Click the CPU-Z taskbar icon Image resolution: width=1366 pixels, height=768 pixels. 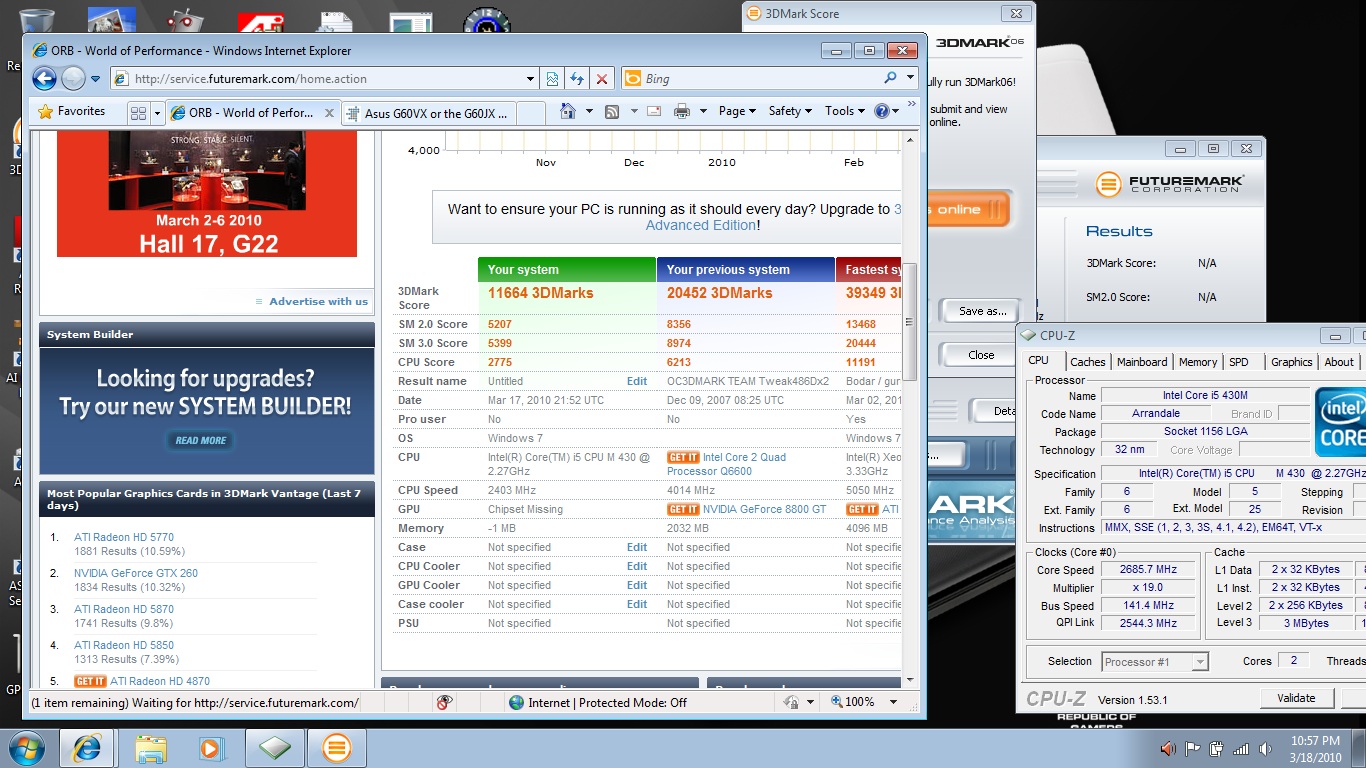click(275, 748)
